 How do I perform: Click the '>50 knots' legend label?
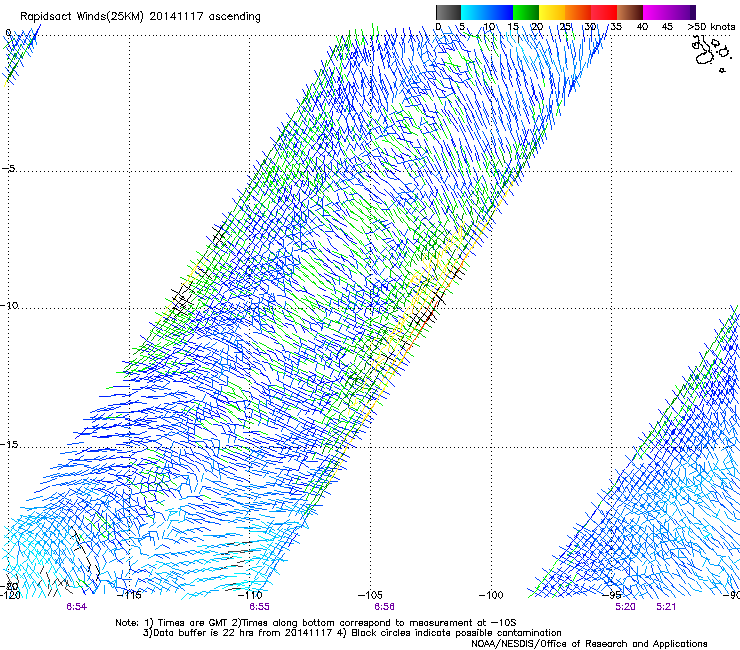click(x=711, y=27)
